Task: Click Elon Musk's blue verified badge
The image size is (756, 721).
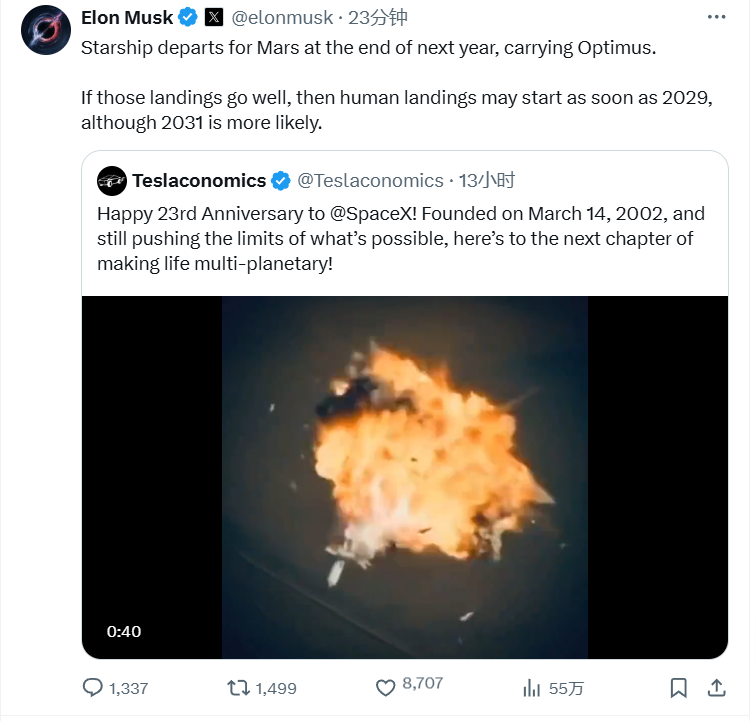Action: [187, 18]
